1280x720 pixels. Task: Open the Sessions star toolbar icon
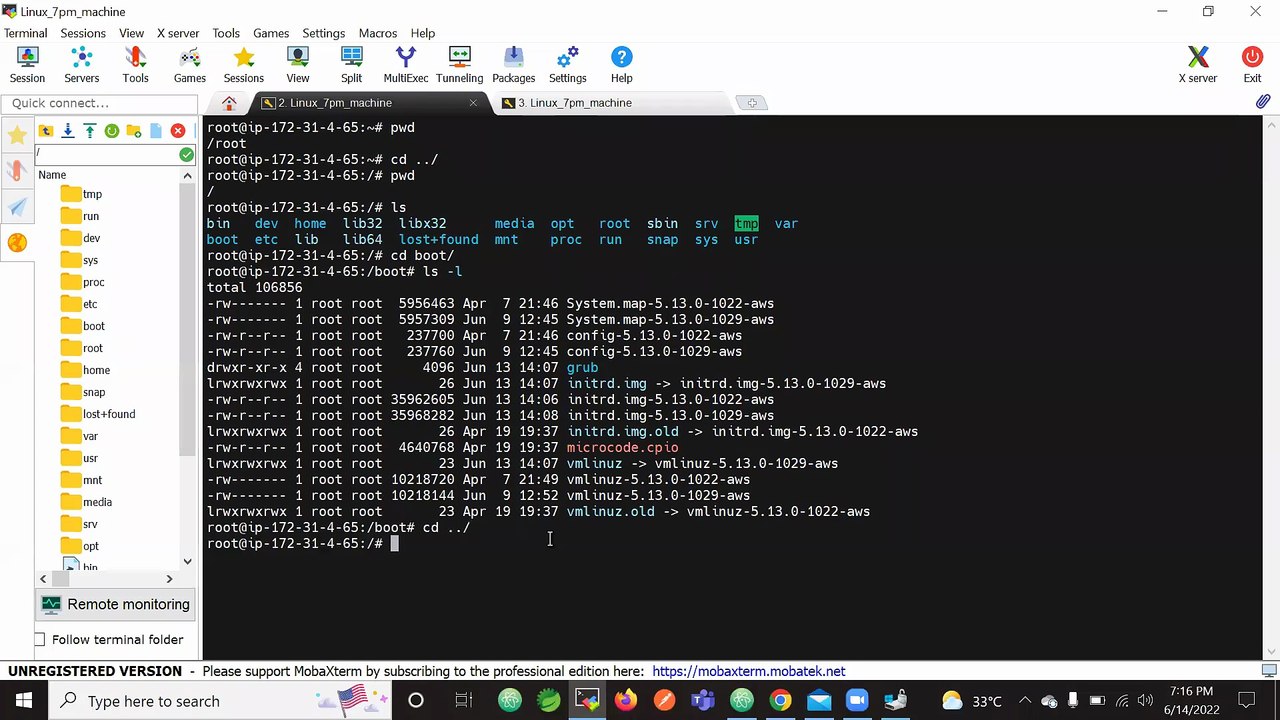pos(244,65)
